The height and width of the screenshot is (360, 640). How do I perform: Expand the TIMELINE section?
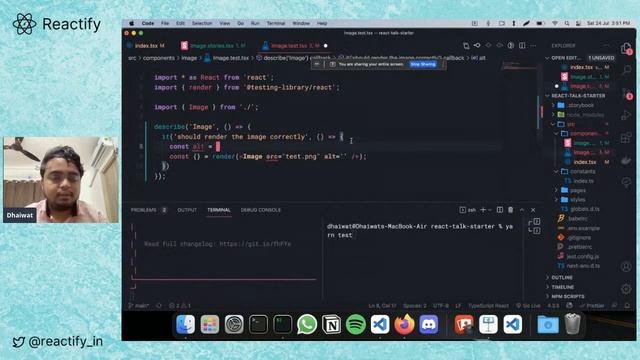point(562,287)
